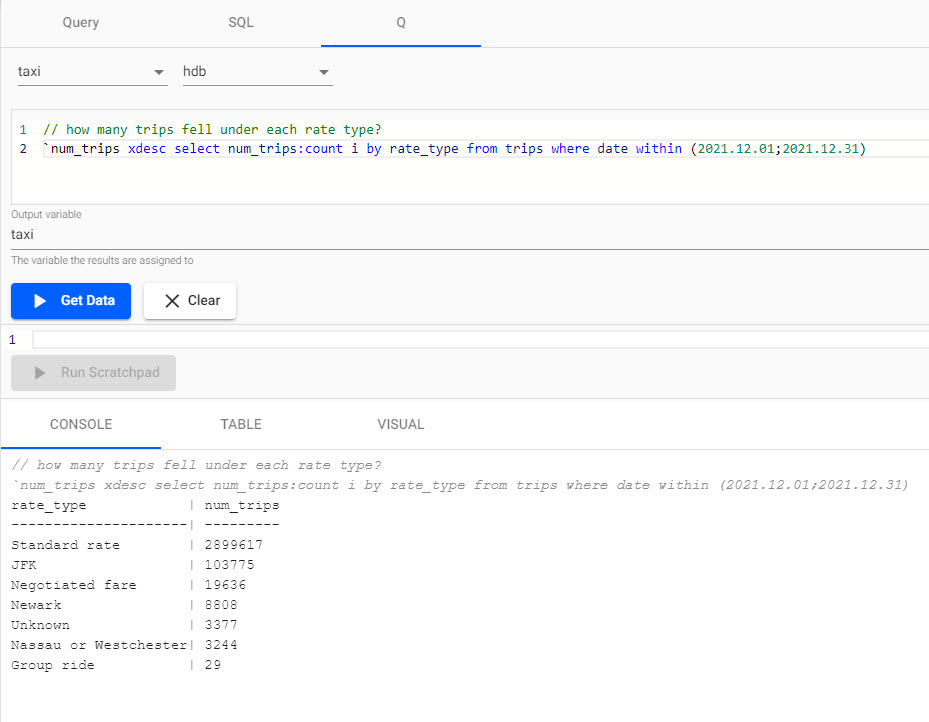Click the Standard rate row in console

point(137,545)
